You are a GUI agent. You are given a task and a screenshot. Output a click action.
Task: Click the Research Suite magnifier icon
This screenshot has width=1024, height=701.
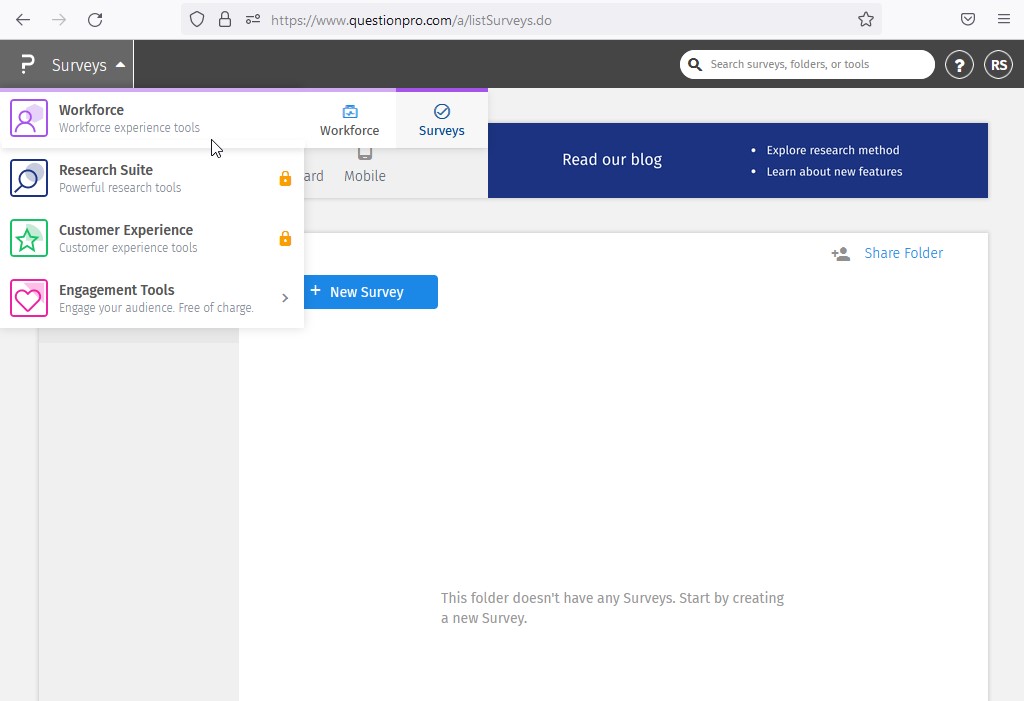pos(29,179)
